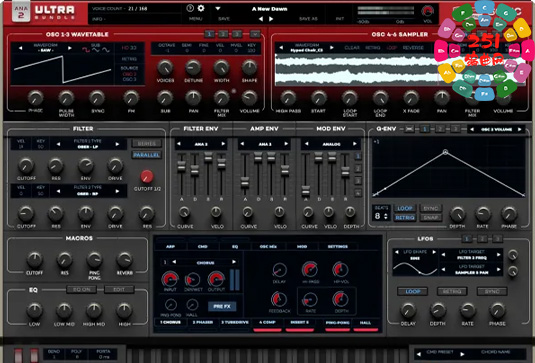
Task: Click the EQ LOW MID knob
Action: coord(64,310)
